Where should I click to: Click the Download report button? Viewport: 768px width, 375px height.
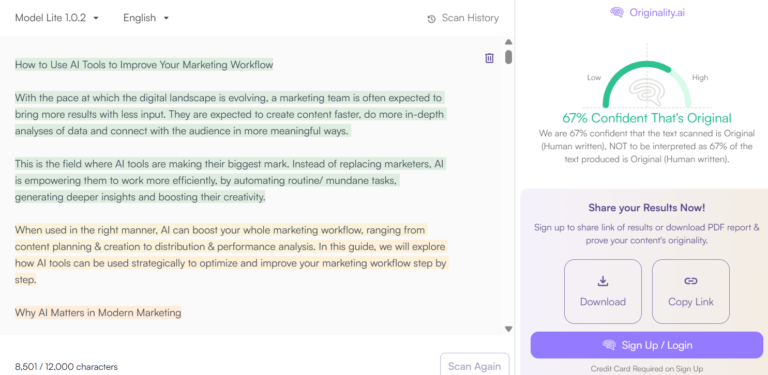coord(603,291)
